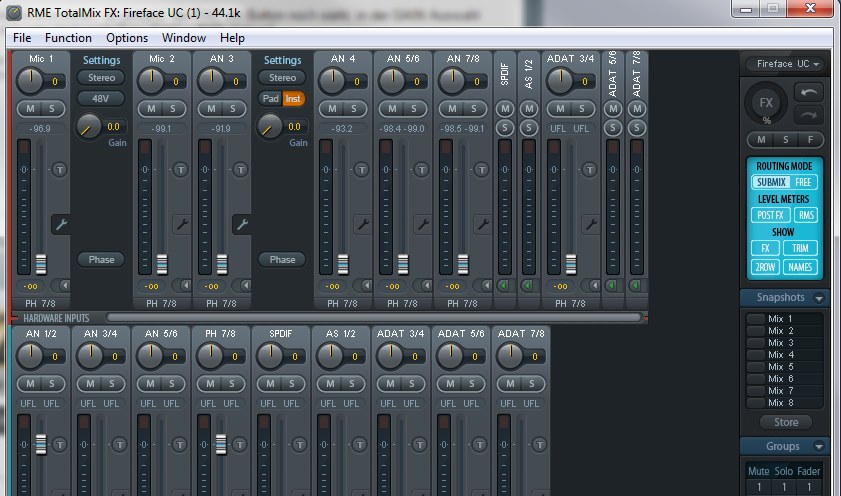Open settings wrench on Mic 2 channel
This screenshot has width=841, height=496.
coord(182,224)
